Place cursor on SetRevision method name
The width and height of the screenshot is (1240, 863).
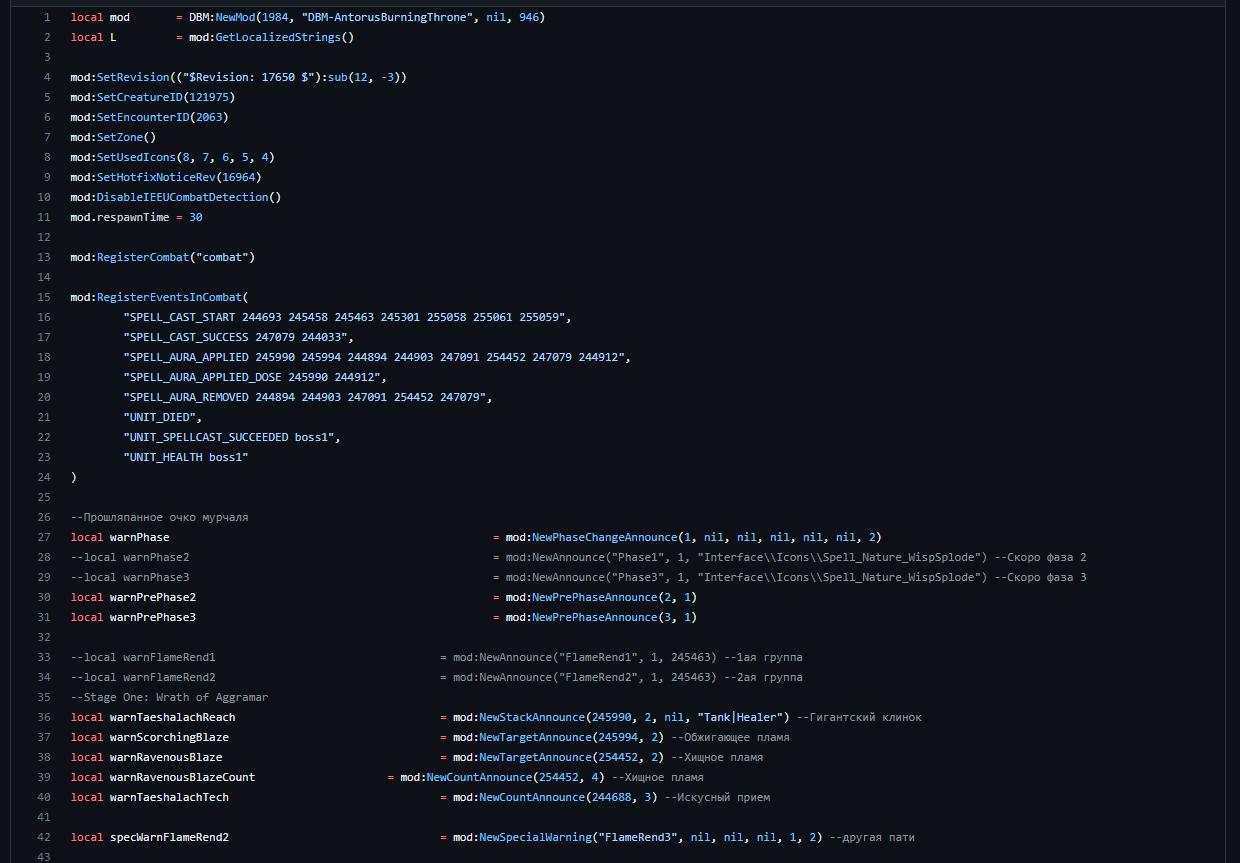133,77
